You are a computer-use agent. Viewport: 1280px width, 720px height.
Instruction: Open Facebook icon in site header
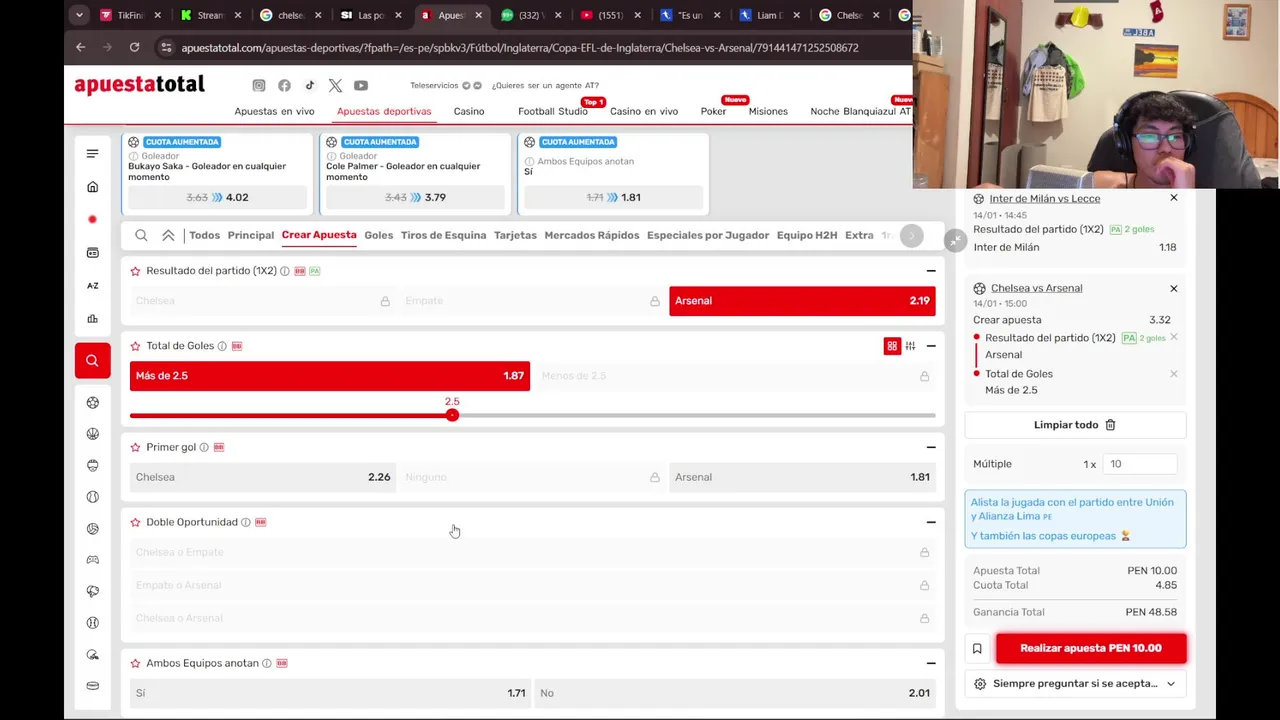(x=284, y=86)
